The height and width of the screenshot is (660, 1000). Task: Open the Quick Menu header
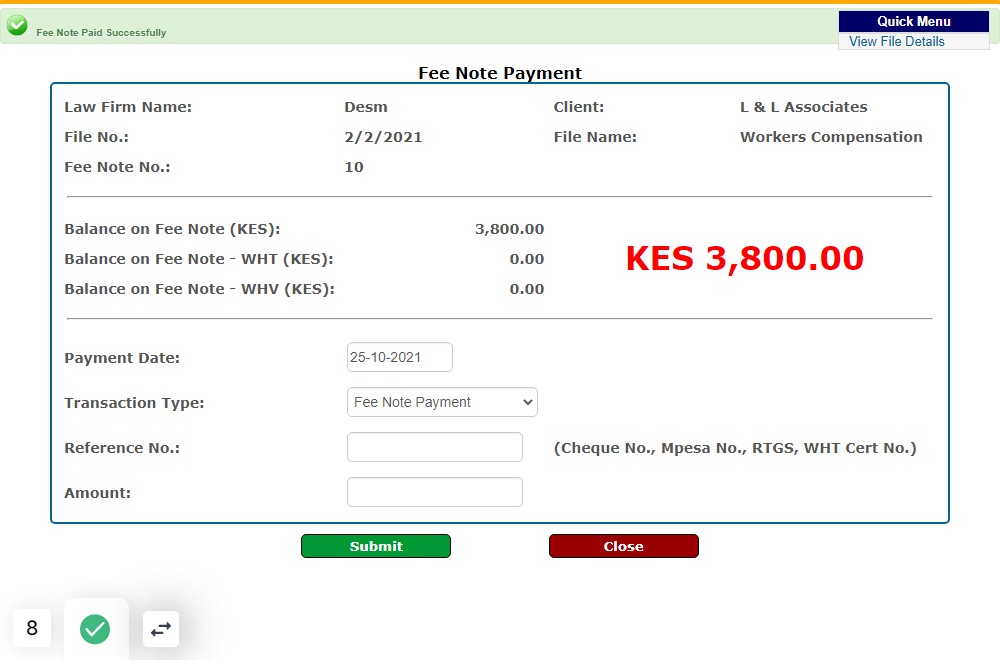pos(913,21)
